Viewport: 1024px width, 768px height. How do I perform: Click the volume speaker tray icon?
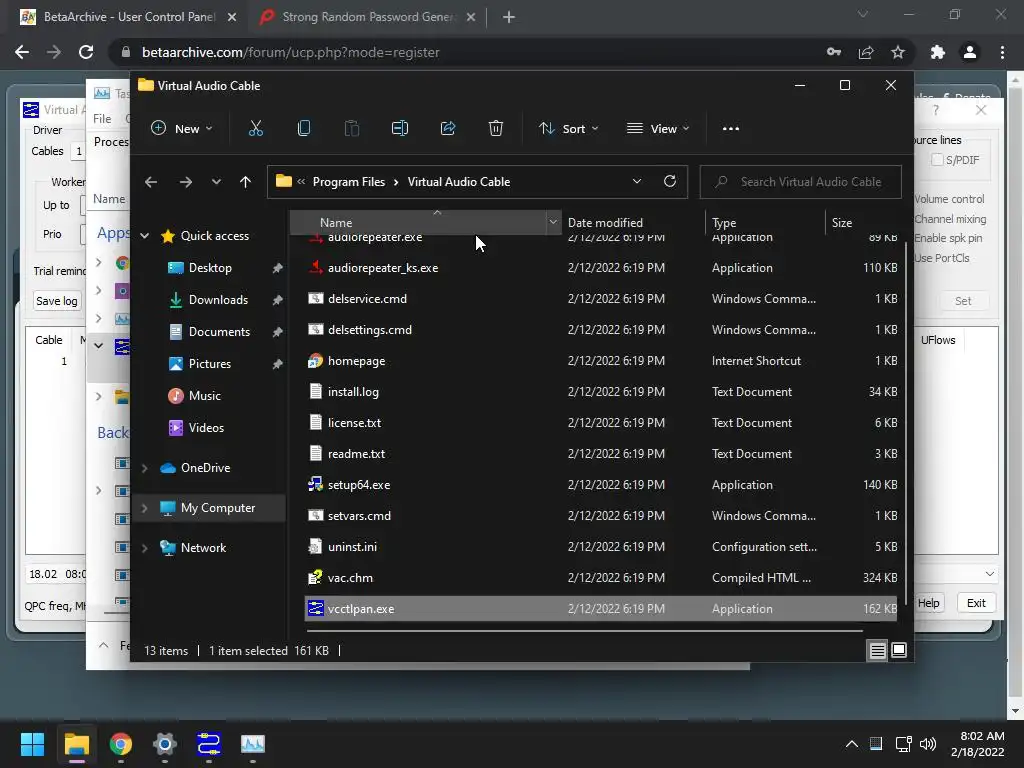point(927,744)
